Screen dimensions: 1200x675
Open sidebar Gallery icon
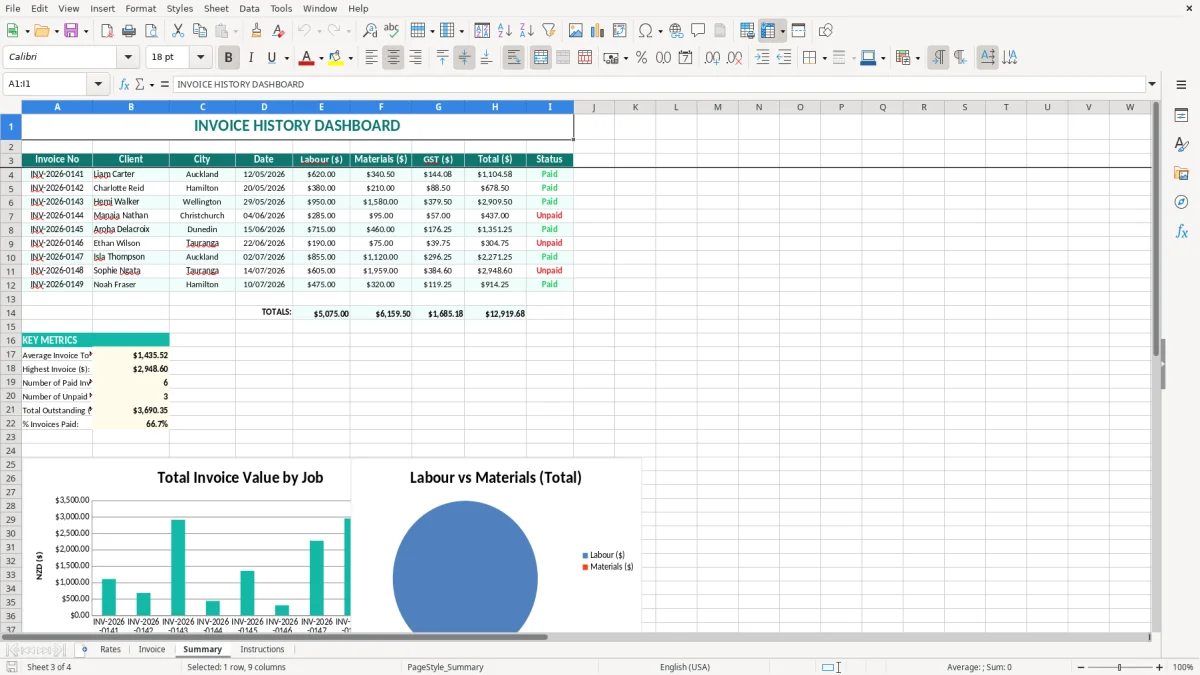[1181, 173]
